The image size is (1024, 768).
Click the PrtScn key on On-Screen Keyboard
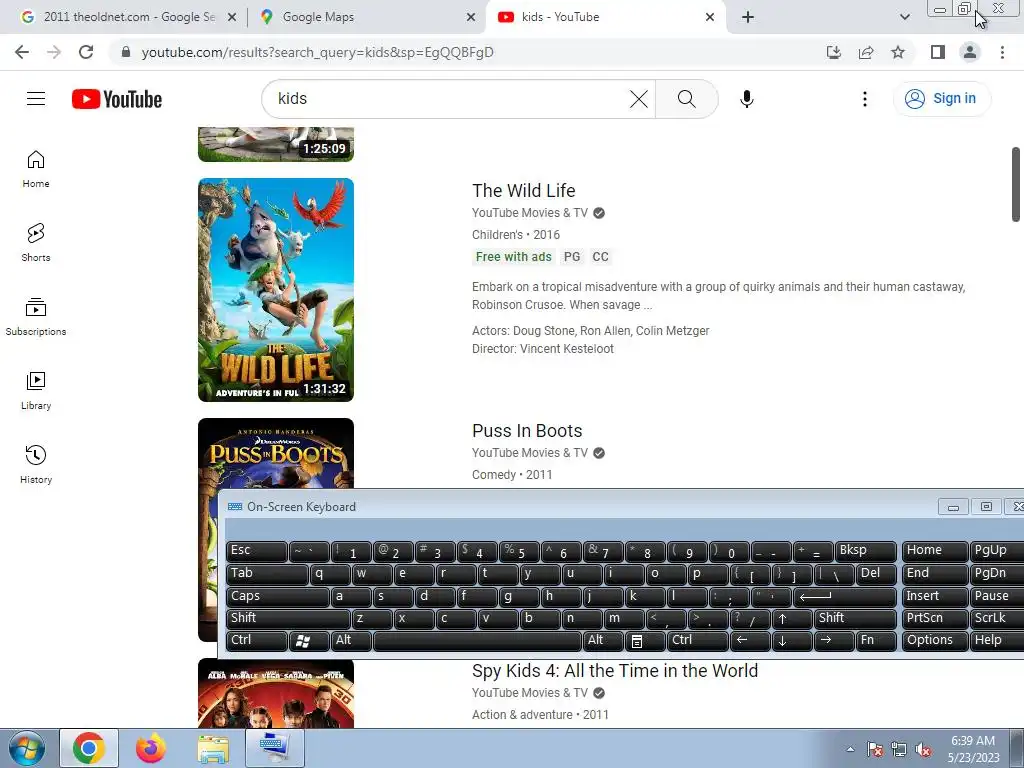point(935,618)
